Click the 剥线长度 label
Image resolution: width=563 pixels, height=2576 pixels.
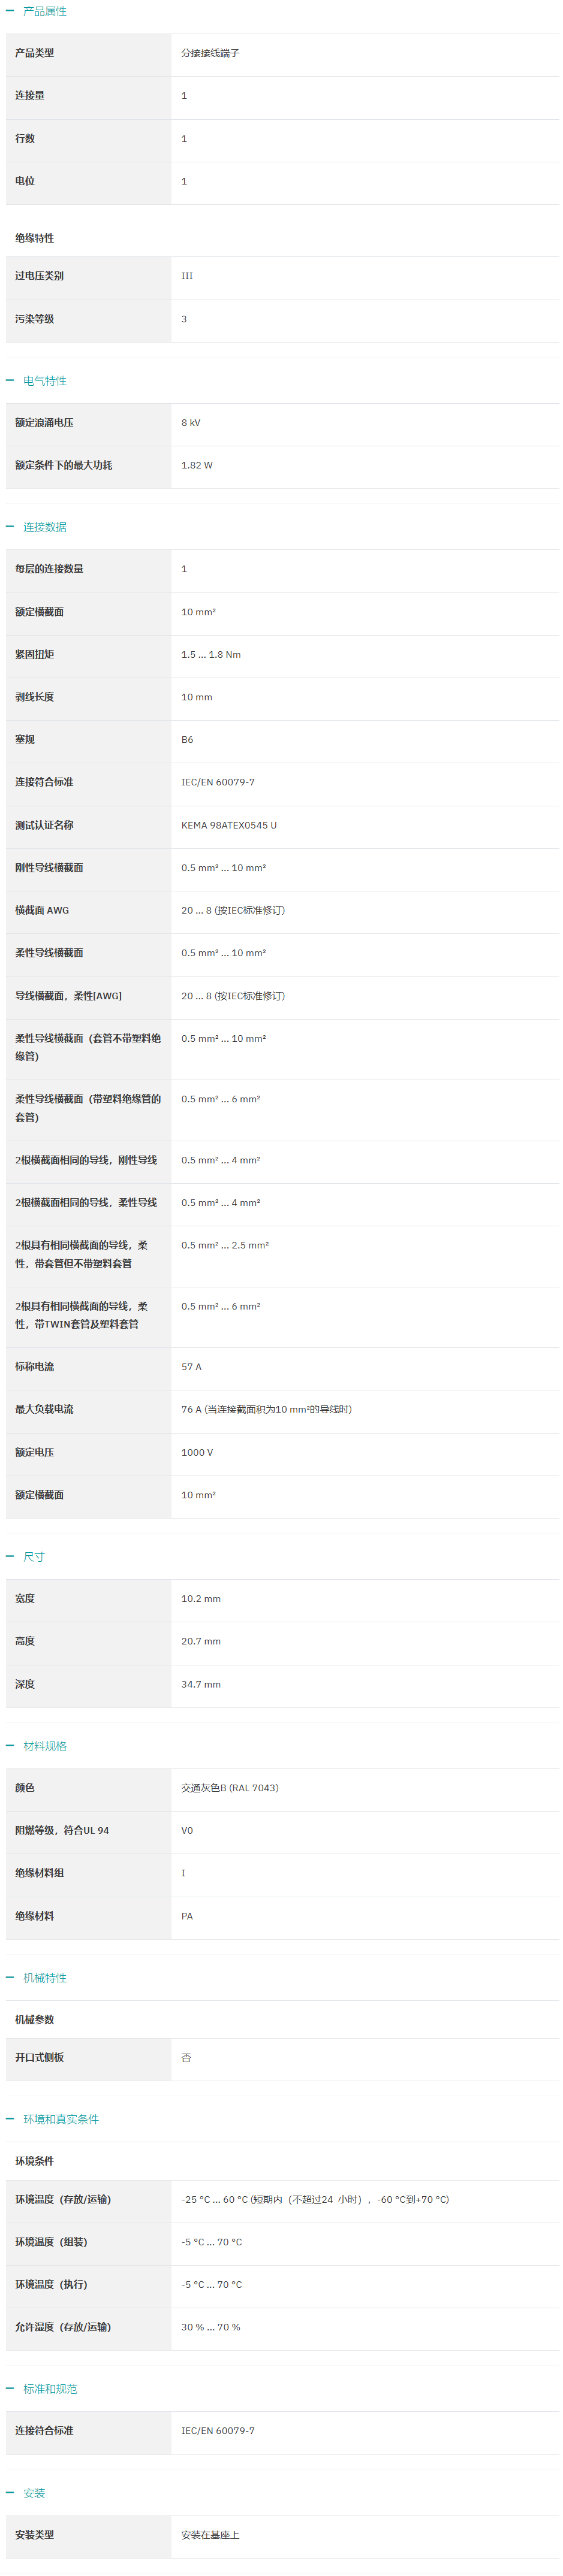pos(35,697)
